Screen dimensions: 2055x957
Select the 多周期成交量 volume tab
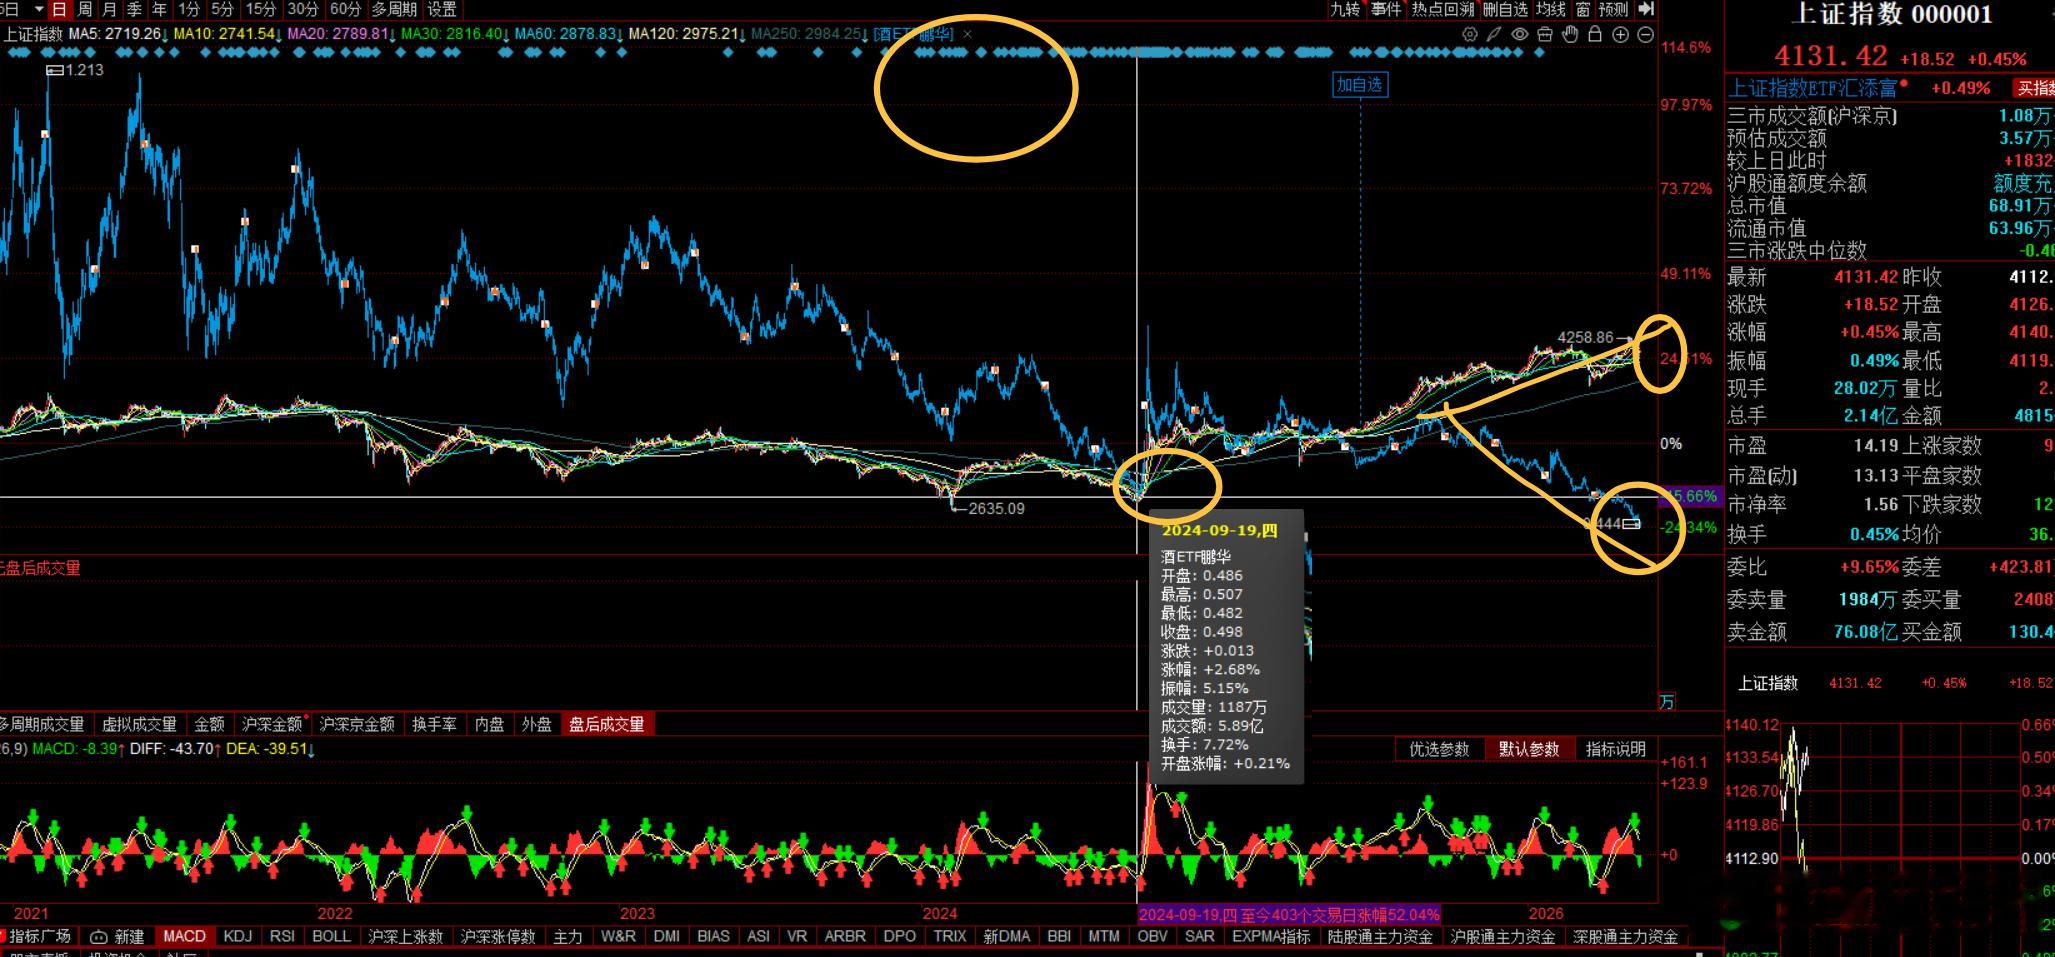(x=41, y=724)
